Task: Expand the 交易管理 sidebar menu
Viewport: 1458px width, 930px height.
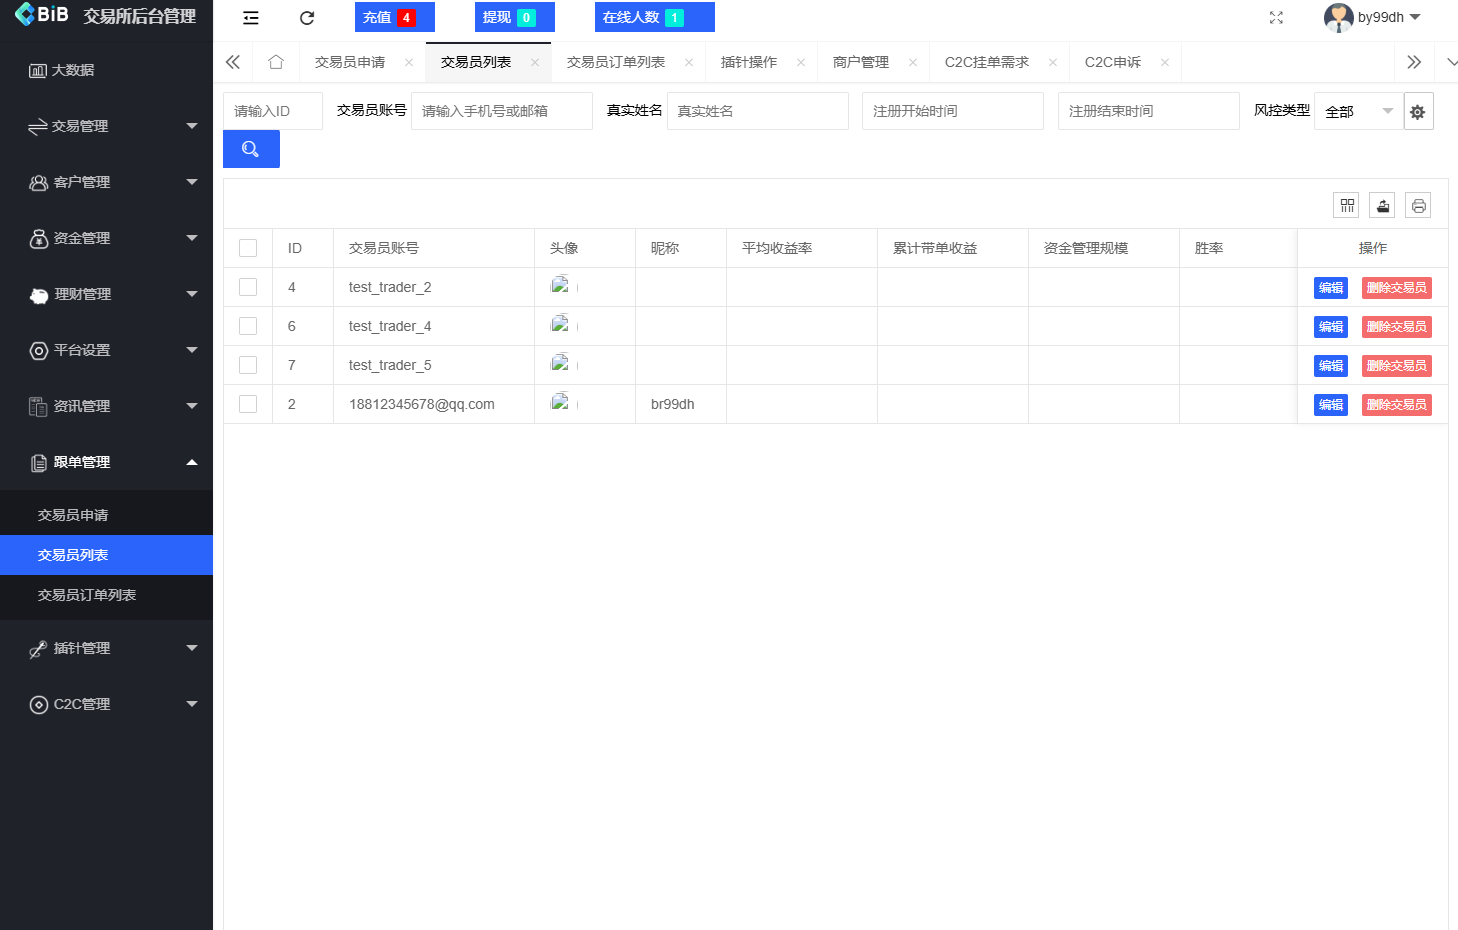Action: [x=107, y=126]
